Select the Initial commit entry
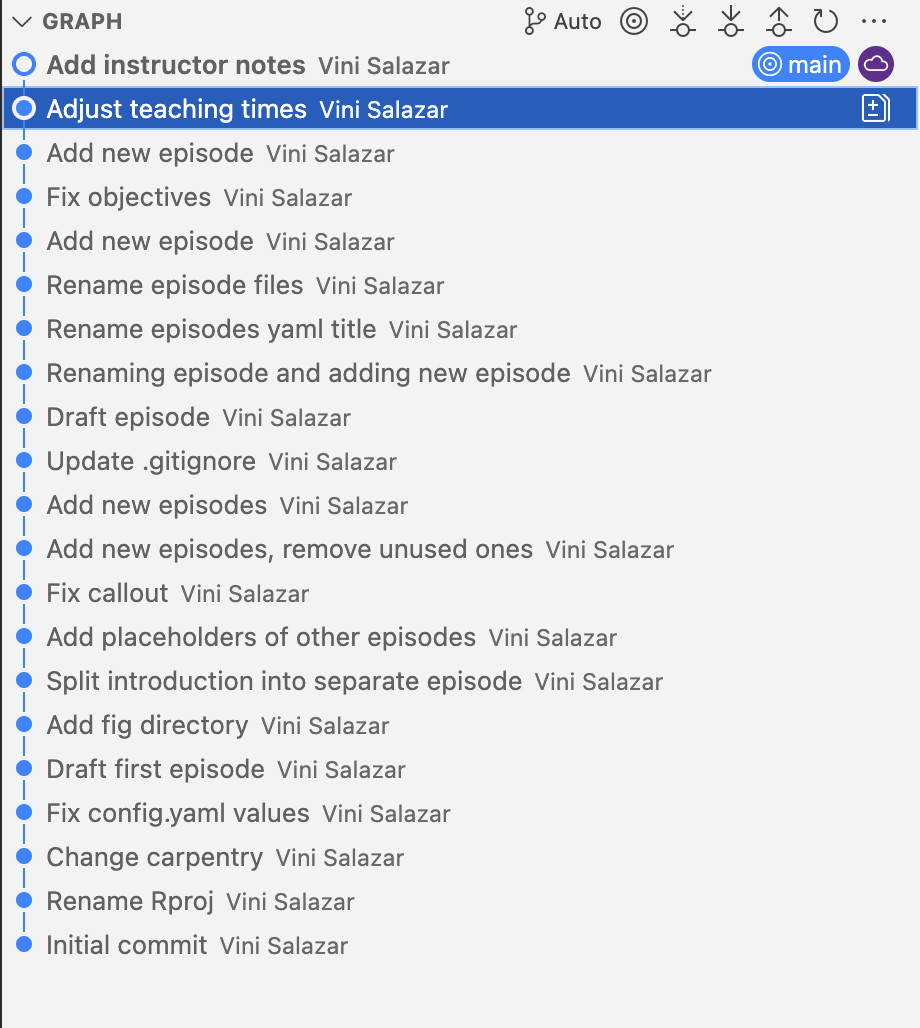Screen dimensions: 920x1028 point(127,946)
